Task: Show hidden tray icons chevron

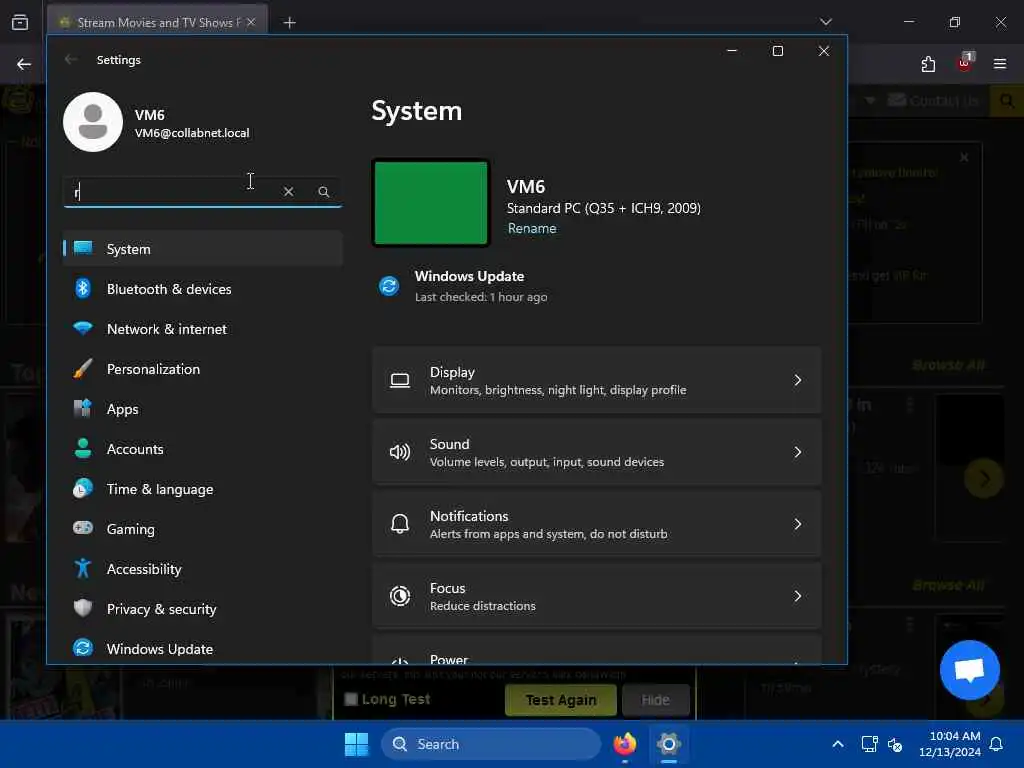Action: pyautogui.click(x=838, y=744)
